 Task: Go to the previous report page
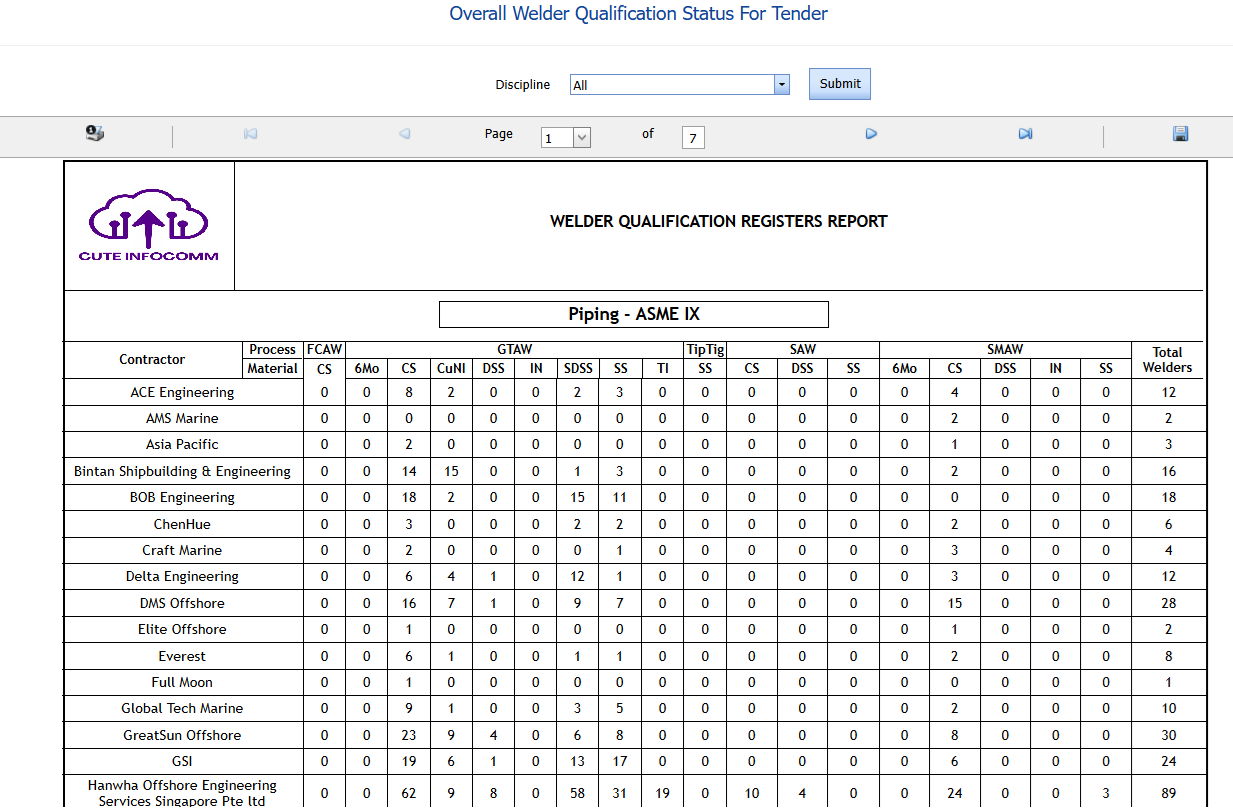tap(404, 134)
